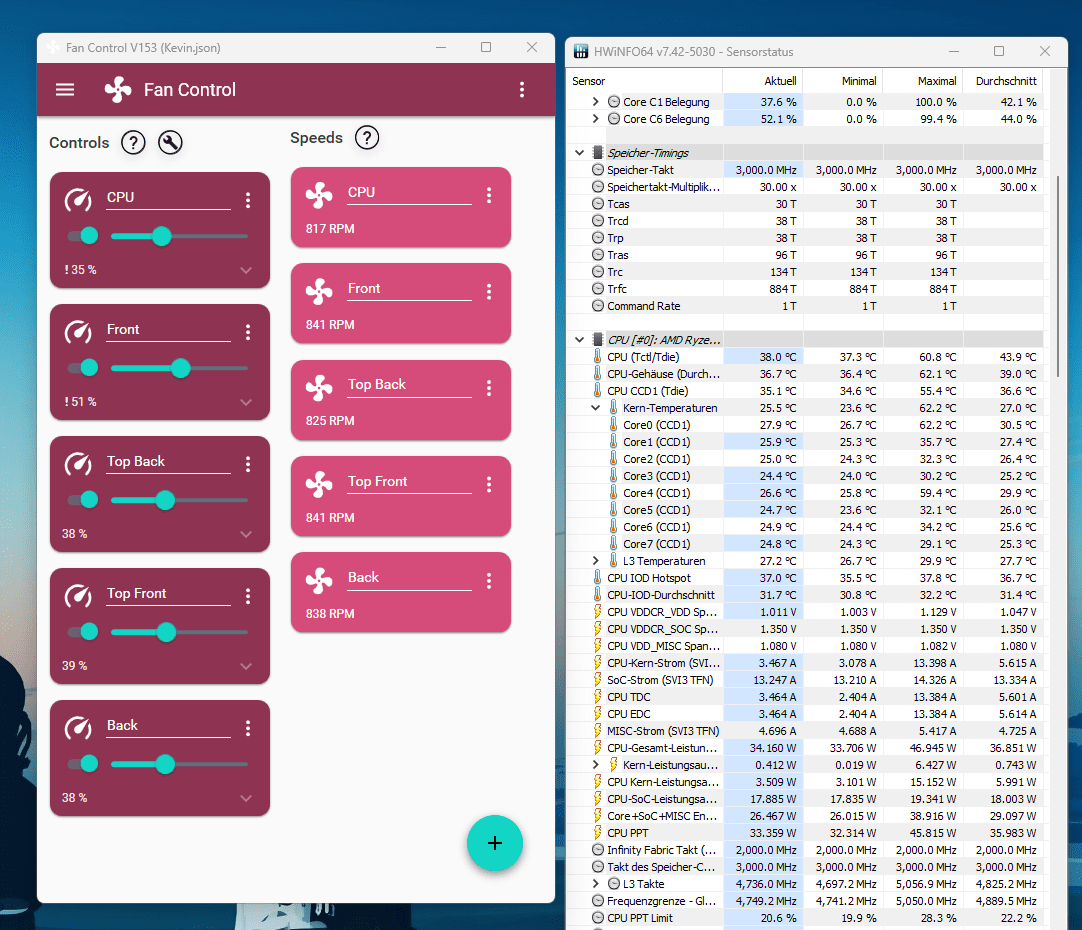1082x930 pixels.
Task: Click the fan icon on Top Back speed card
Action: [319, 388]
